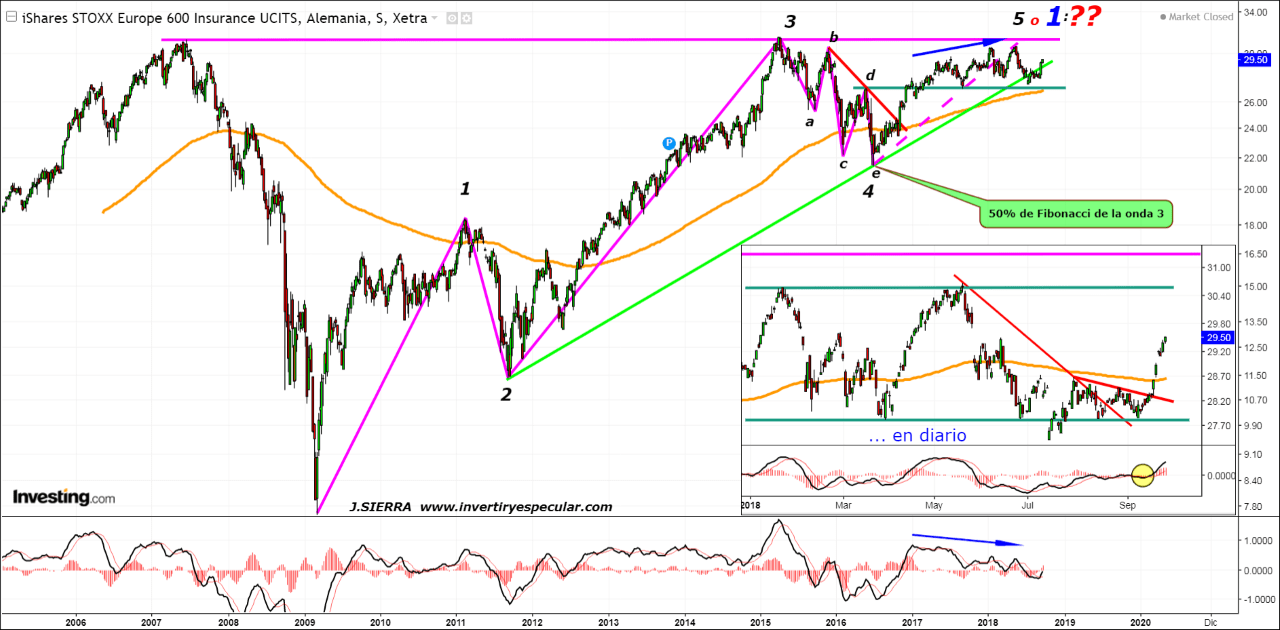Click the Market Closed status indicator

pos(1199,17)
